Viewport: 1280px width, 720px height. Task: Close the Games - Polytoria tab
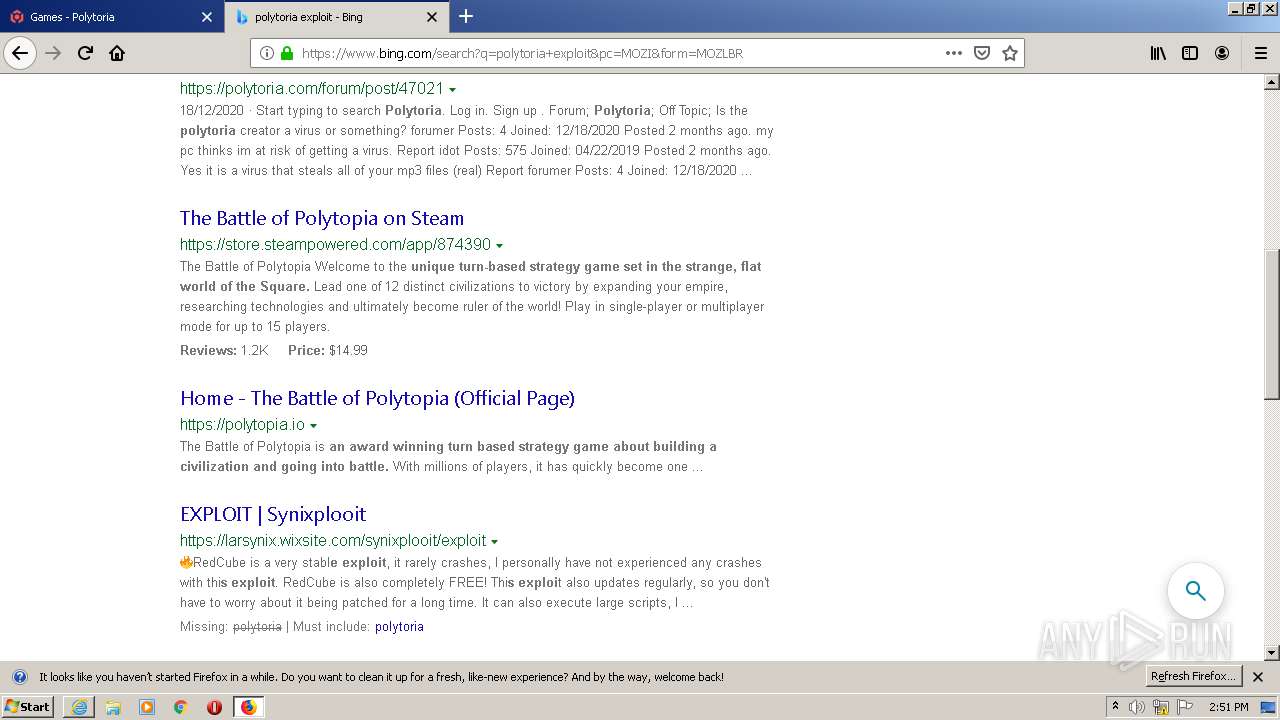tap(207, 17)
